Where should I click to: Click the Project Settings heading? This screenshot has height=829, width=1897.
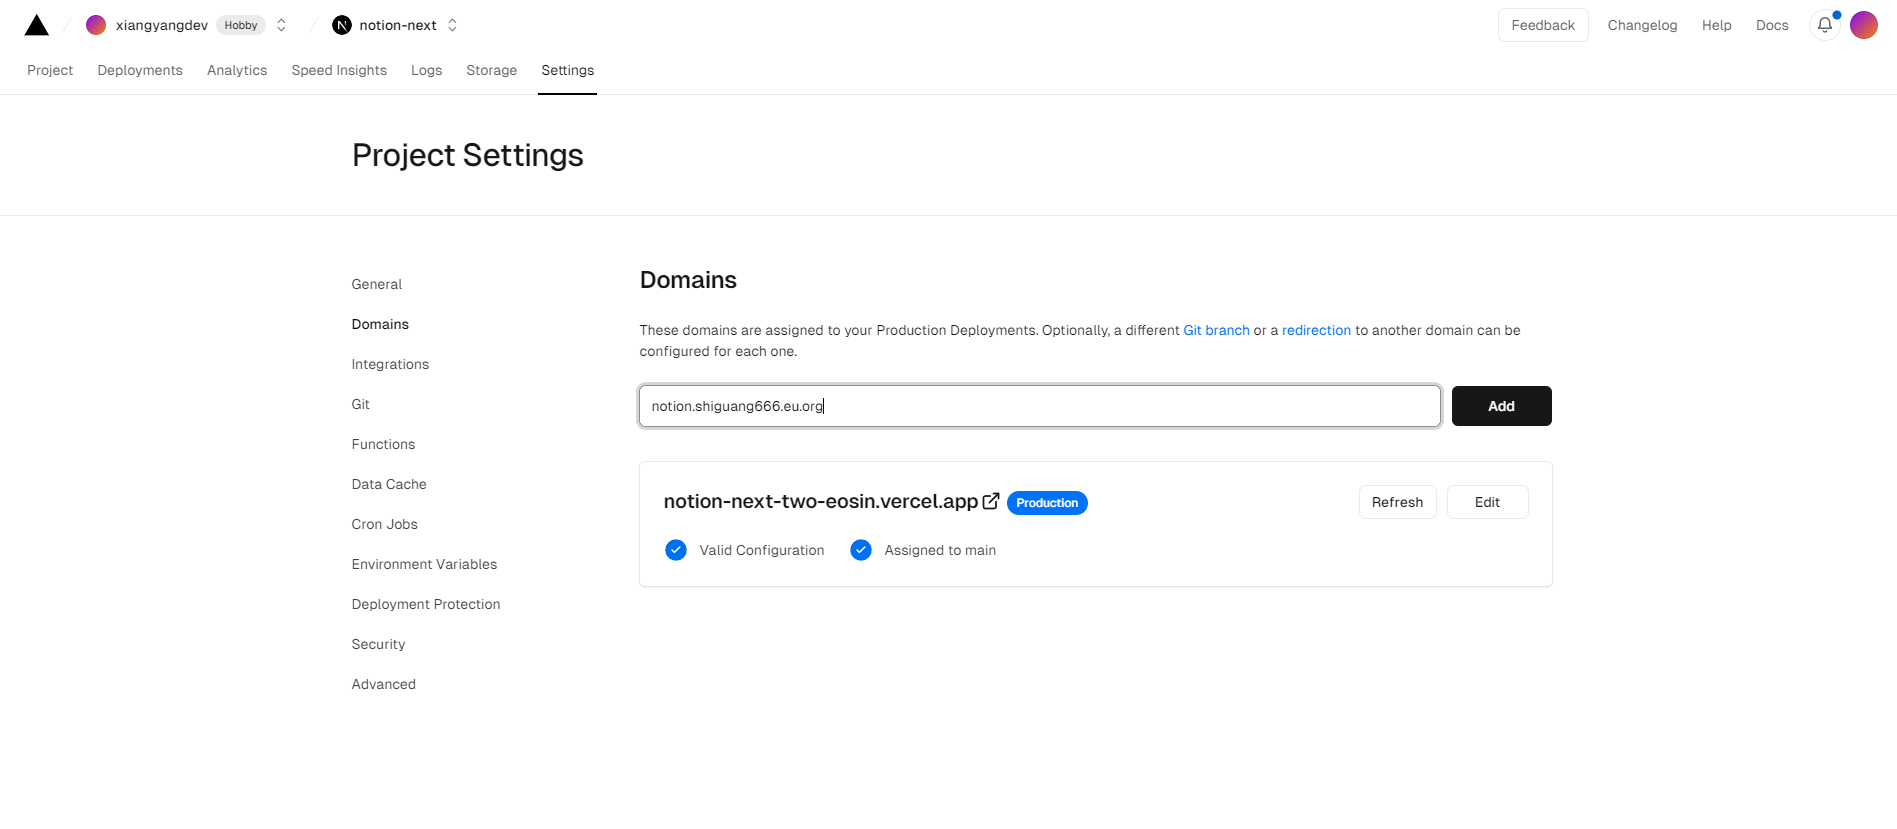(x=467, y=155)
